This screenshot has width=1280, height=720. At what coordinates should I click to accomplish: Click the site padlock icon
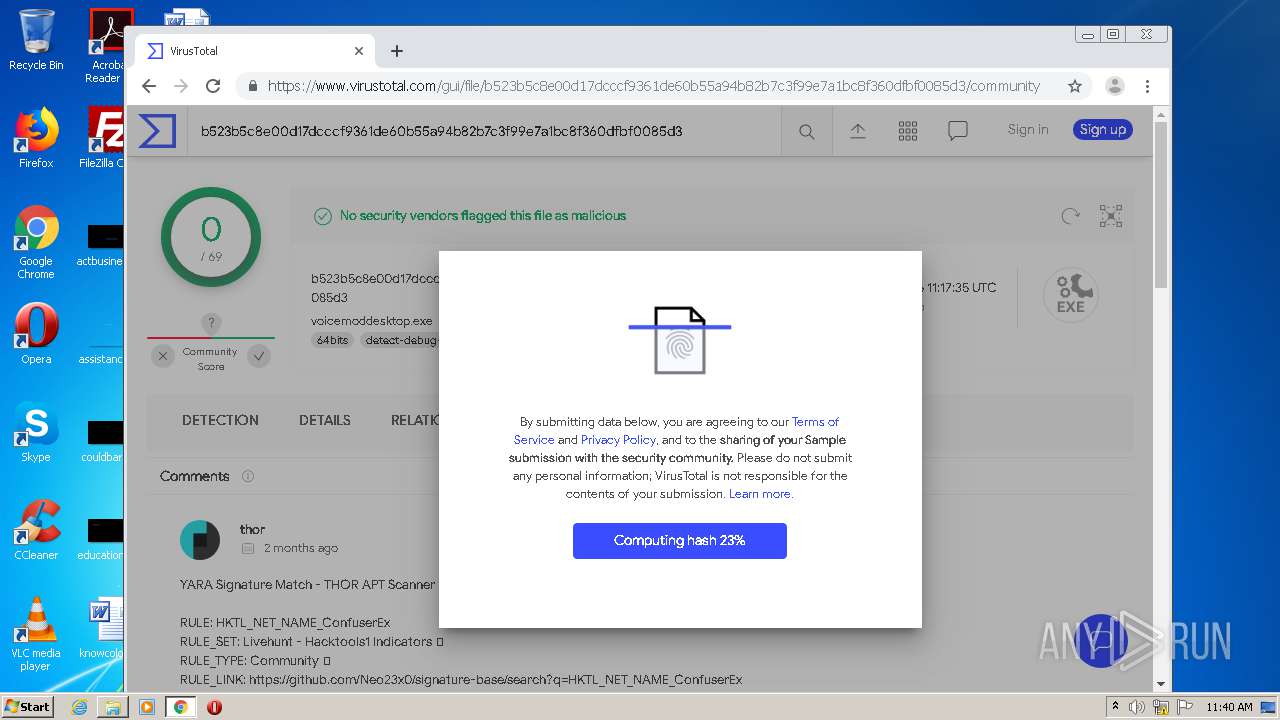[253, 86]
